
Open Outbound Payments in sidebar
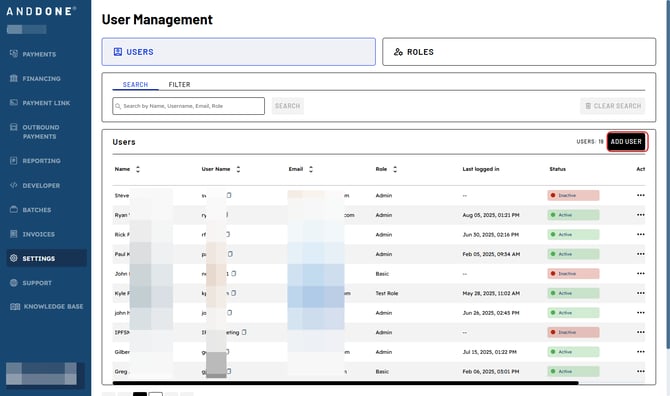click(x=35, y=132)
